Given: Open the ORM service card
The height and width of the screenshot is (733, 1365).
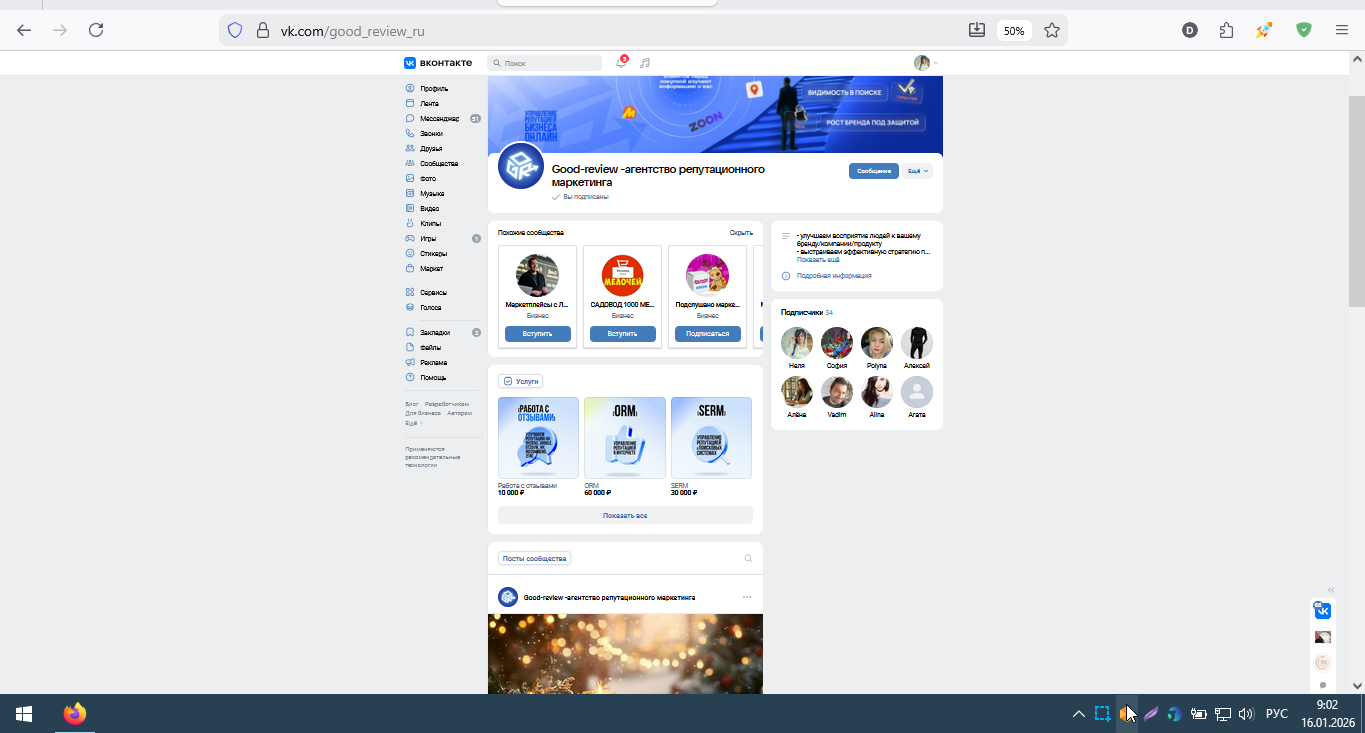Looking at the screenshot, I should tap(625, 438).
